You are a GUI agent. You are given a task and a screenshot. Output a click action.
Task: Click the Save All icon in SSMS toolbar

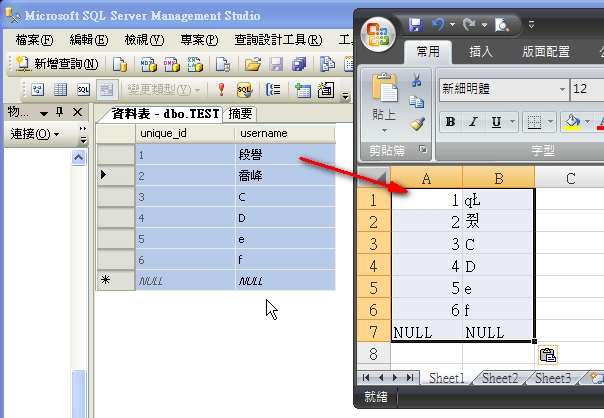tap(299, 64)
